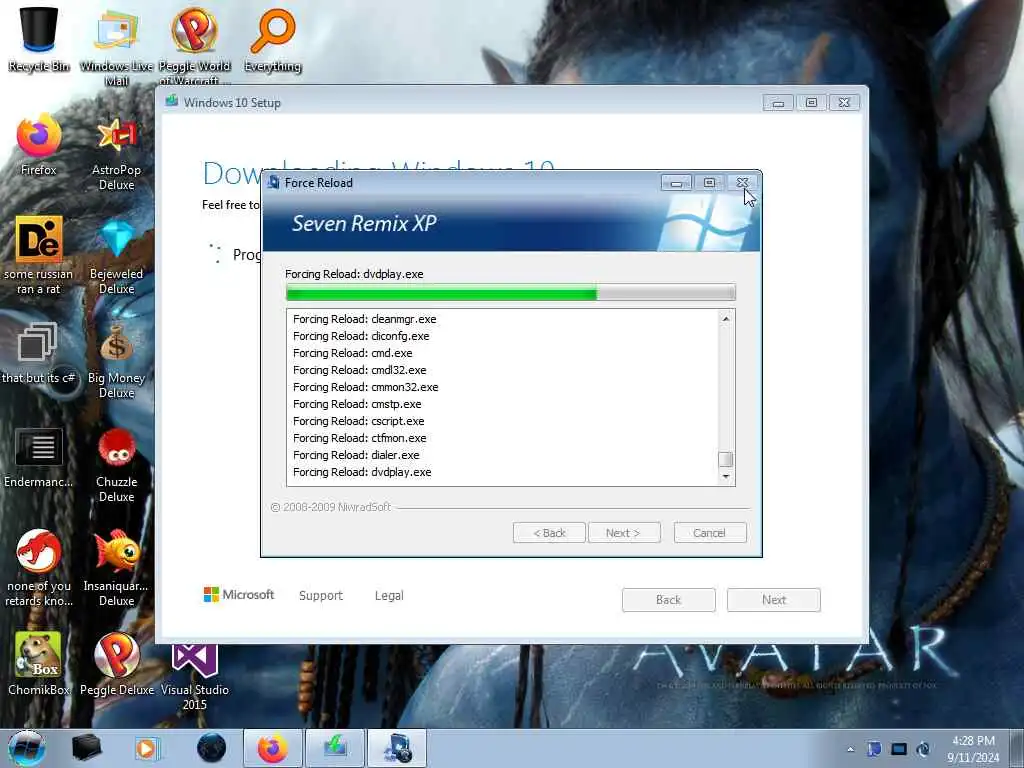Open Windows Live Mail desktop shortcut
Image resolution: width=1024 pixels, height=768 pixels.
[116, 46]
